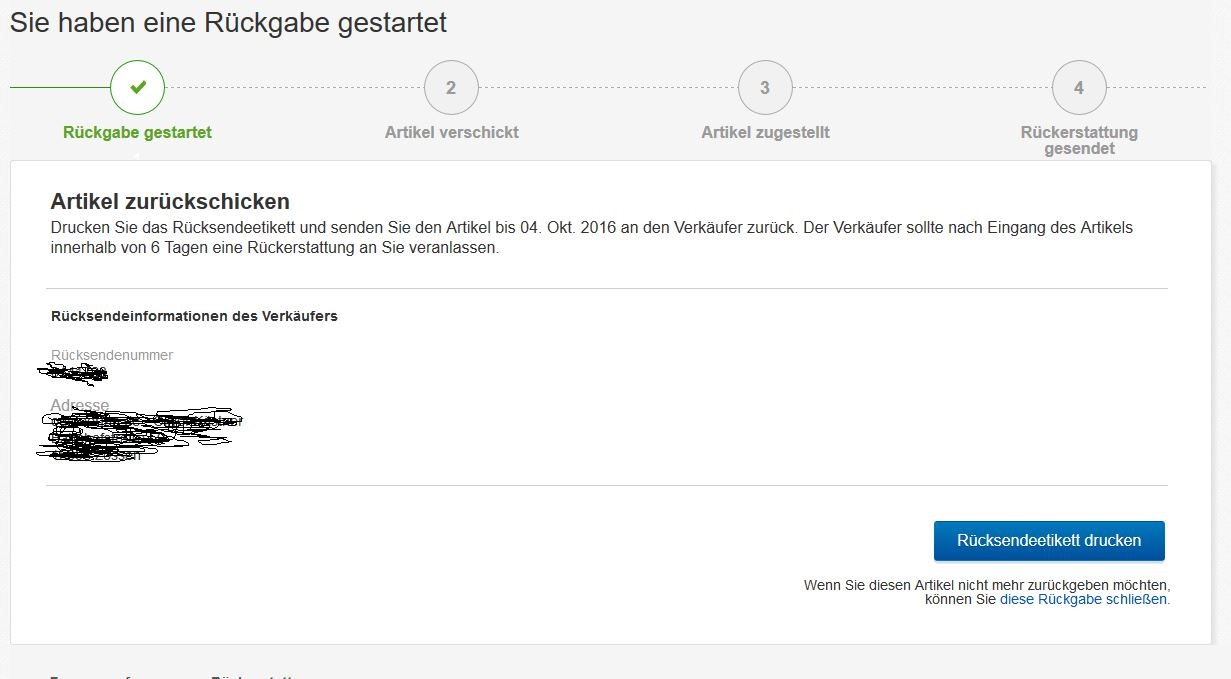1231x679 pixels.
Task: Click the green progress line before step one
Action: pyautogui.click(x=60, y=88)
